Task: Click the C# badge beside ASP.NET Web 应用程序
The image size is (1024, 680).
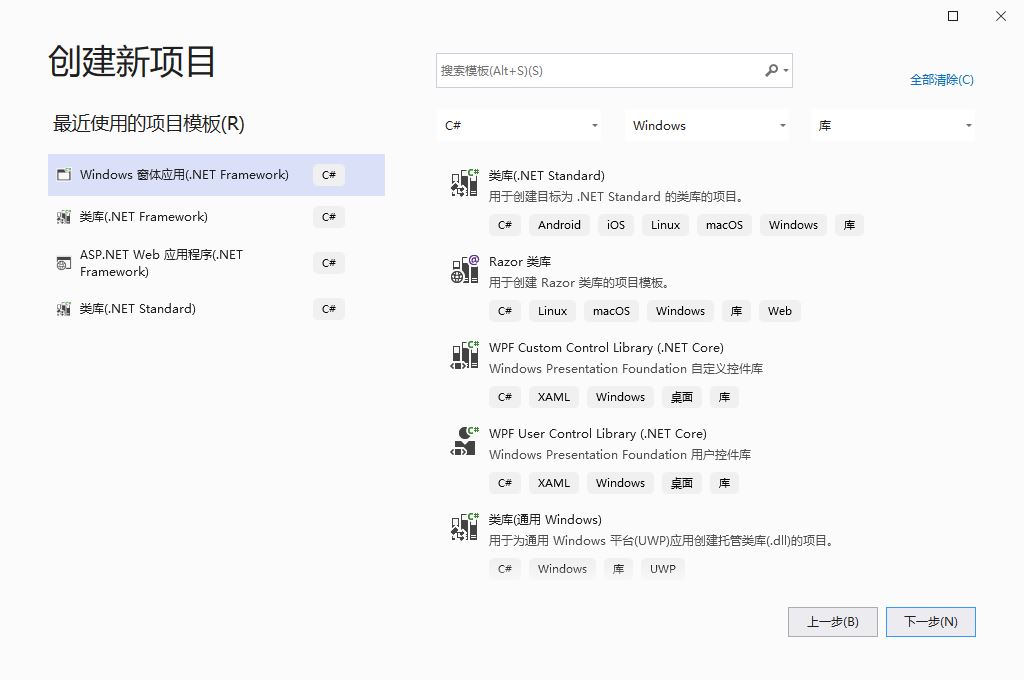Action: (328, 263)
